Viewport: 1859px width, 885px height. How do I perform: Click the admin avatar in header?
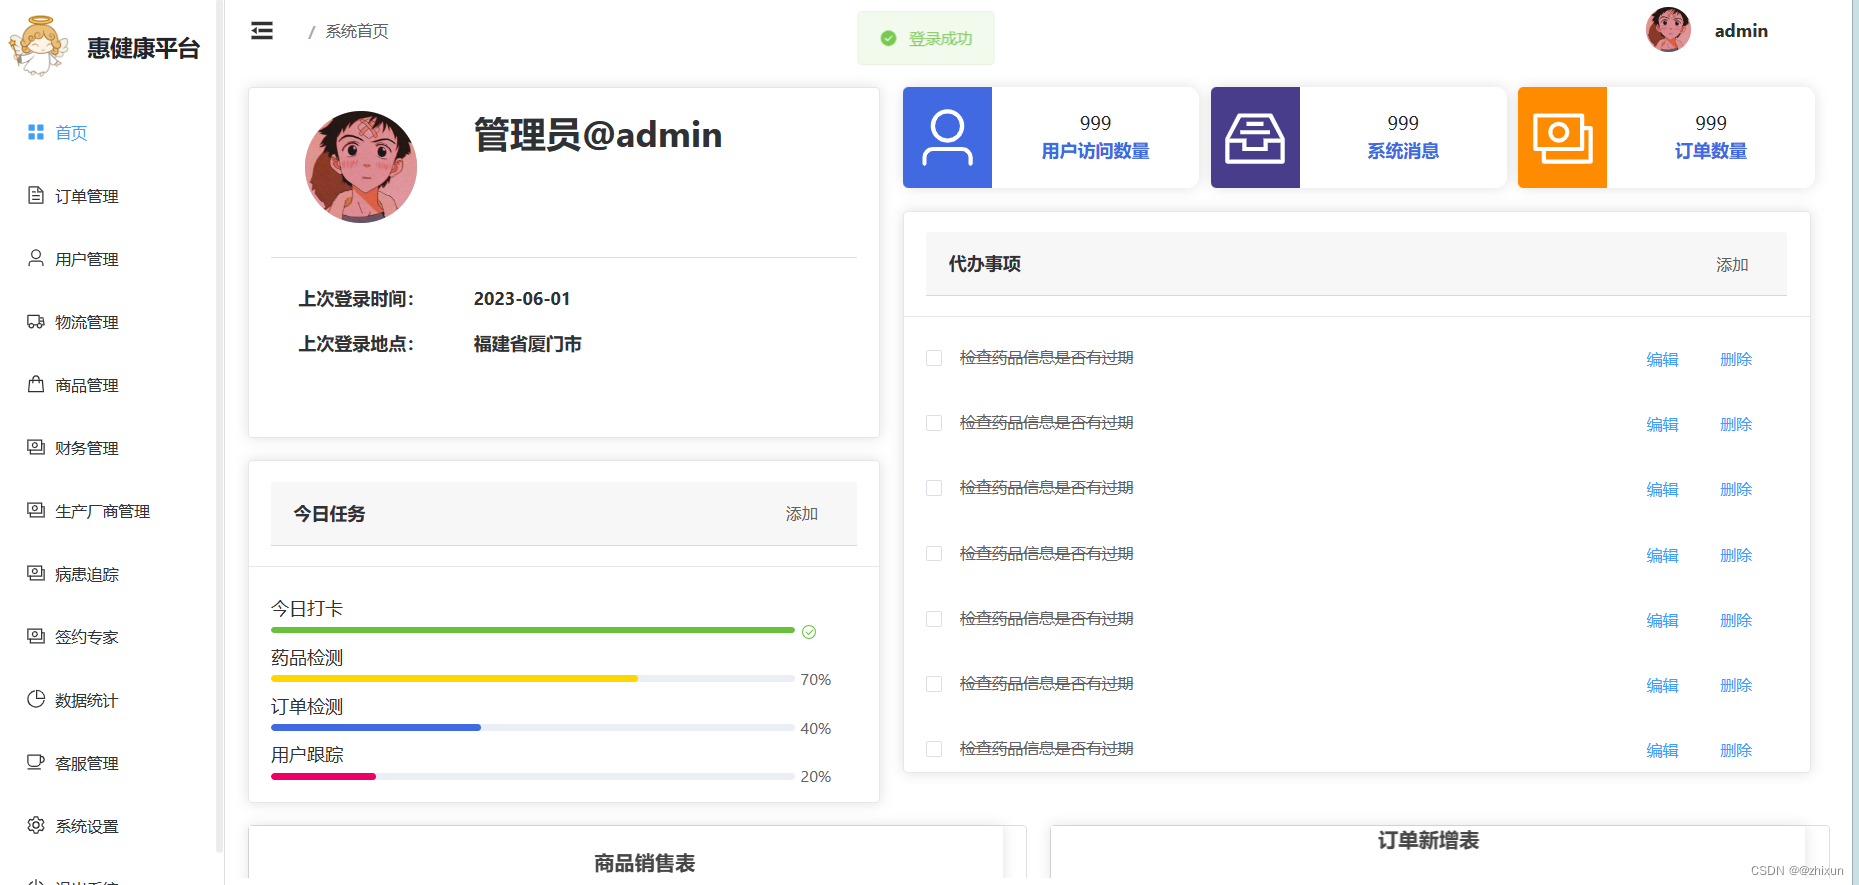click(x=1668, y=30)
